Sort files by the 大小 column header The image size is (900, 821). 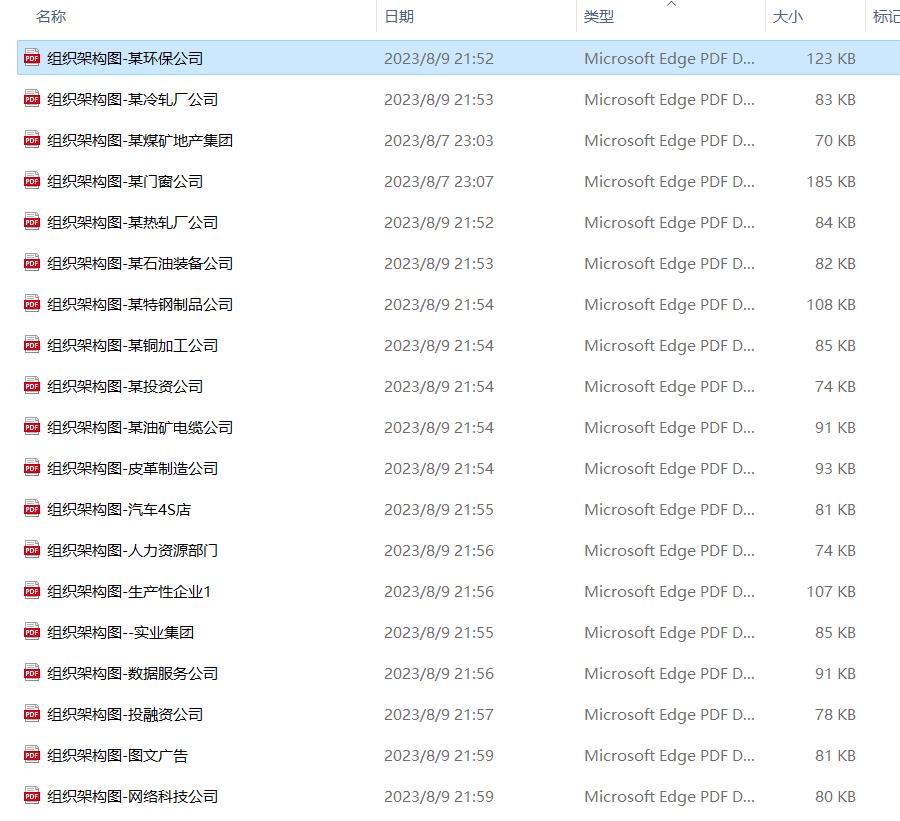pyautogui.click(x=788, y=17)
